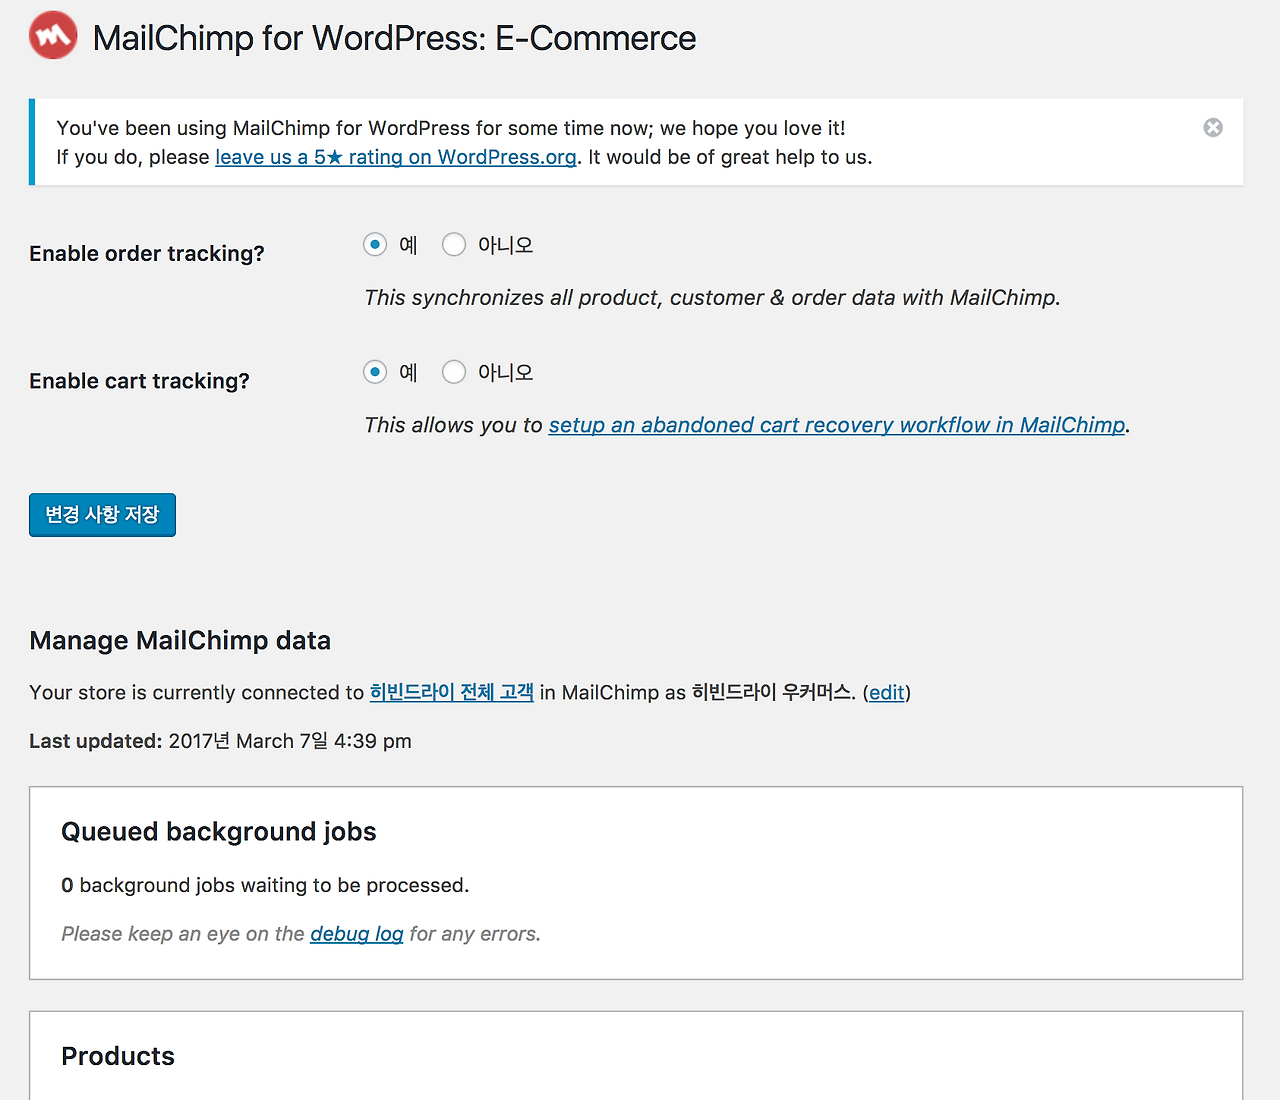Open the debug log link

coord(356,934)
